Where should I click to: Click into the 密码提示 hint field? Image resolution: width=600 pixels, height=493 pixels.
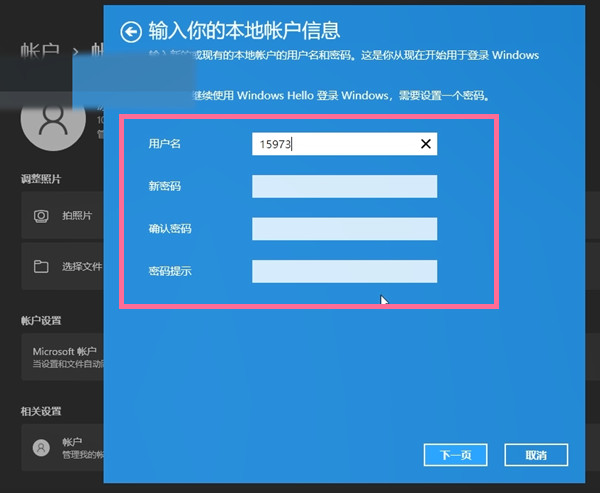point(344,271)
